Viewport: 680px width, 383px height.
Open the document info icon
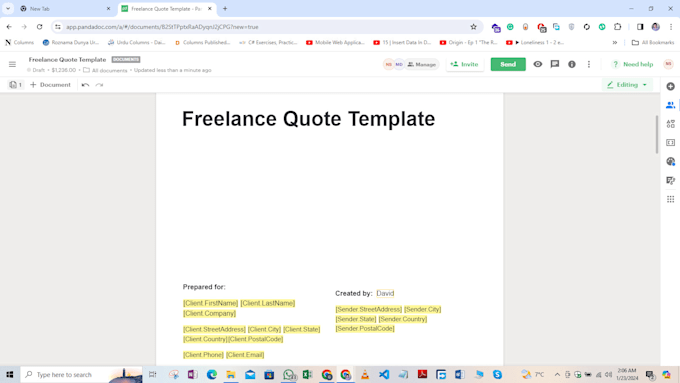(572, 64)
